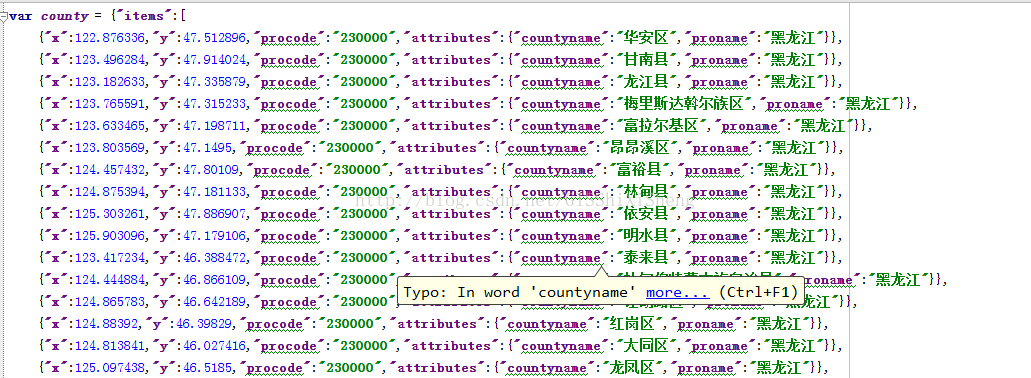Image resolution: width=1031 pixels, height=378 pixels.
Task: Click the y value 47.512896
Action: pos(214,38)
